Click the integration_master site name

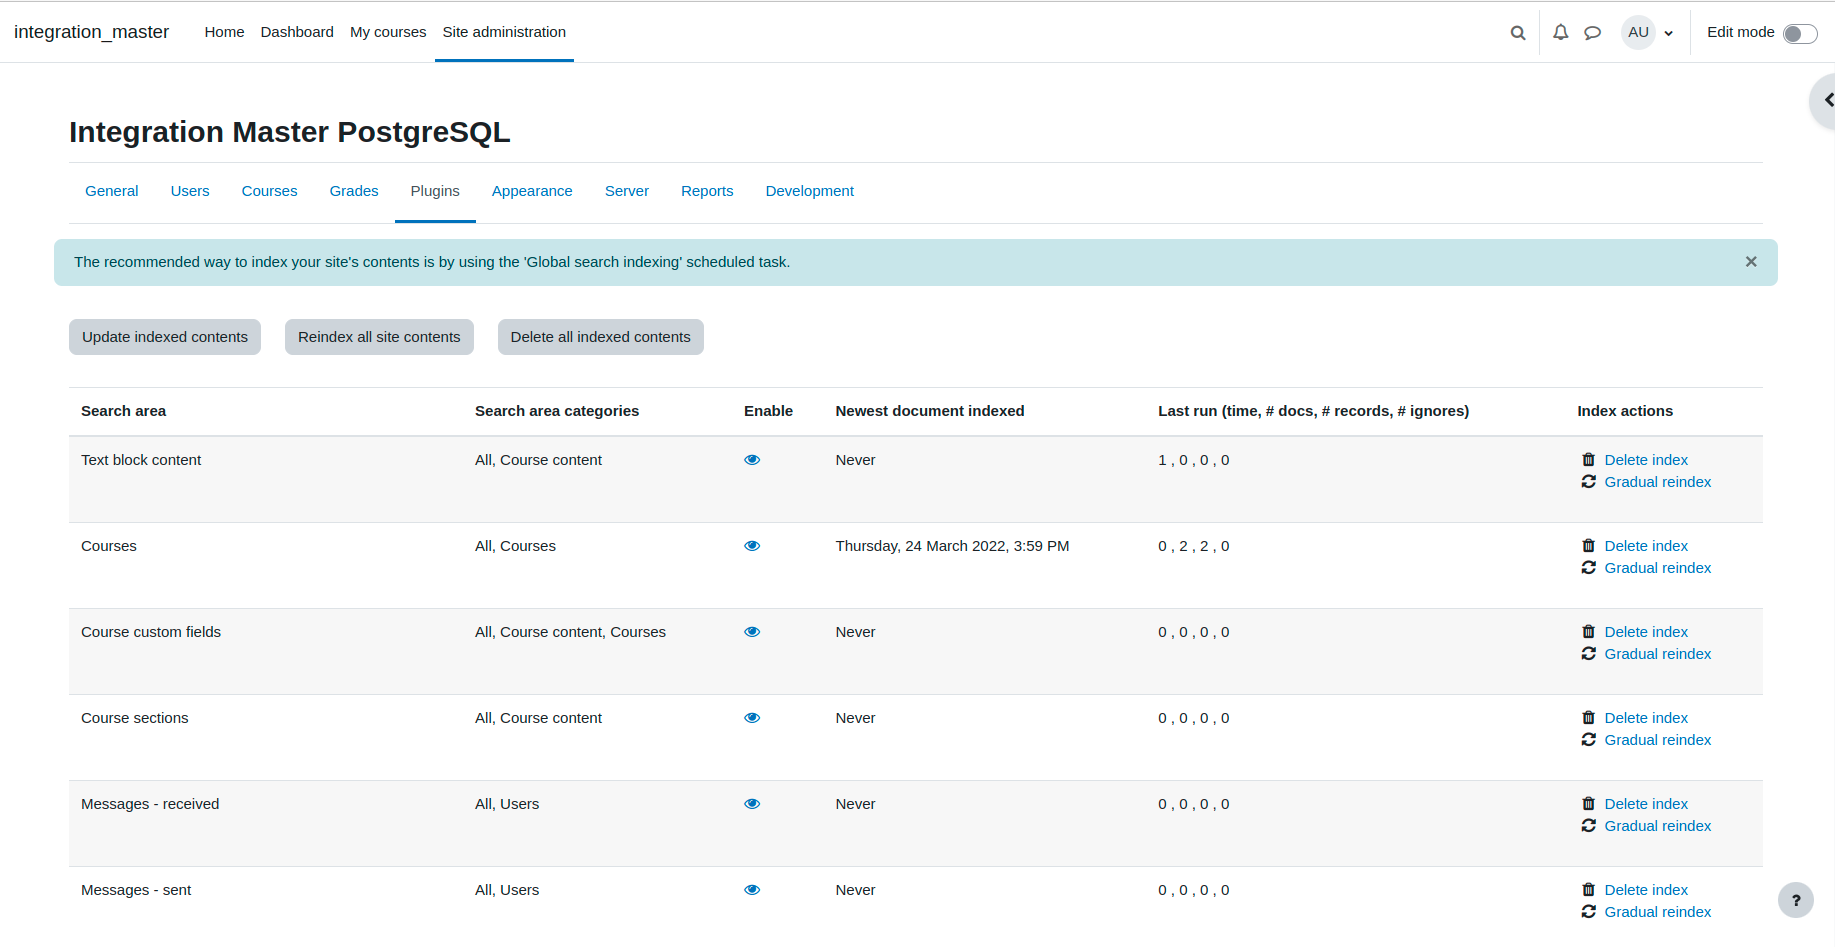91,32
